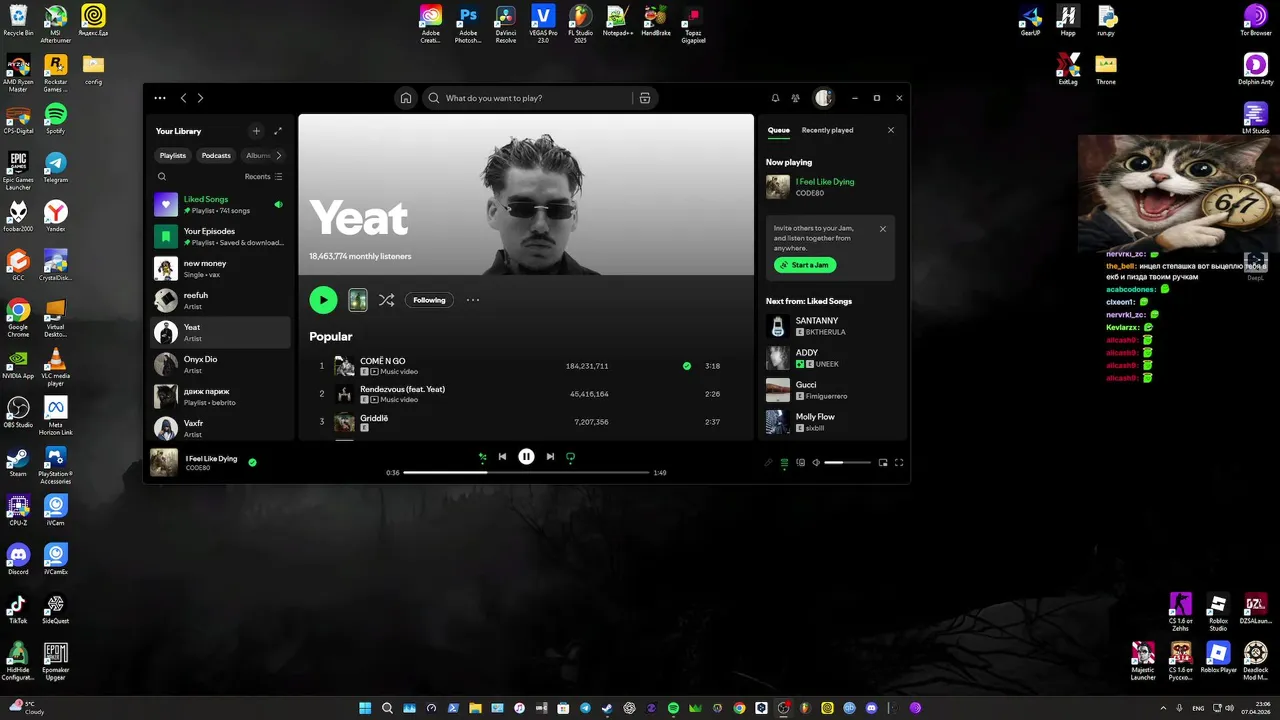This screenshot has height=720, width=1280.
Task: Mute the Spotify volume speaker icon
Action: click(816, 463)
